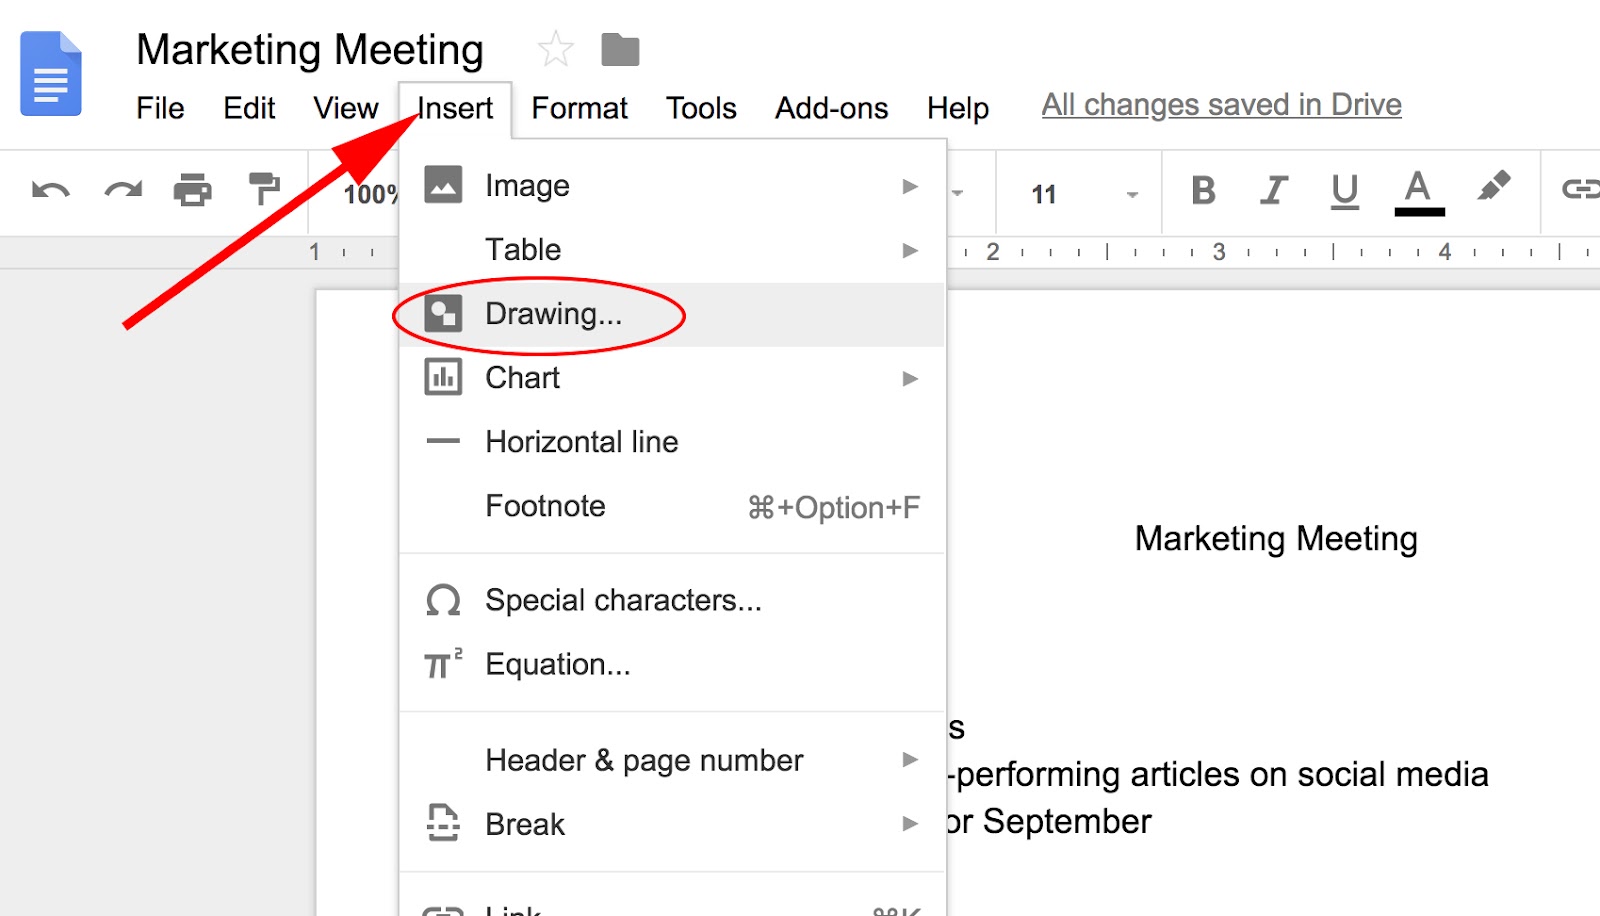Click the print icon
Viewport: 1600px width, 916px height.
tap(193, 190)
